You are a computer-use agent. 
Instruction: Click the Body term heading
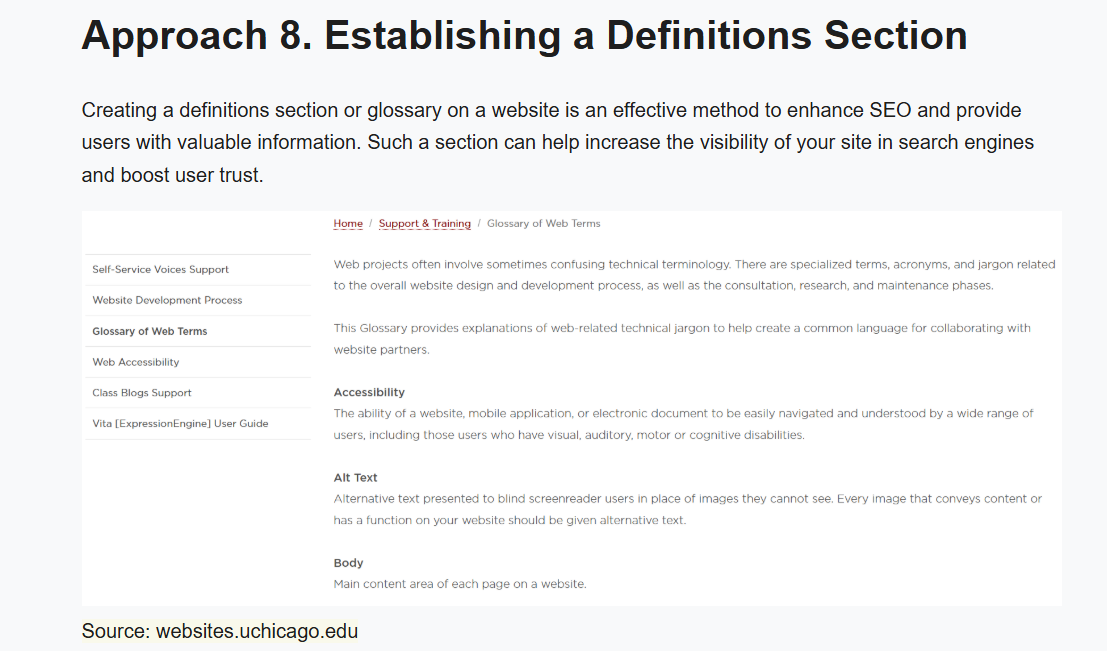(348, 563)
